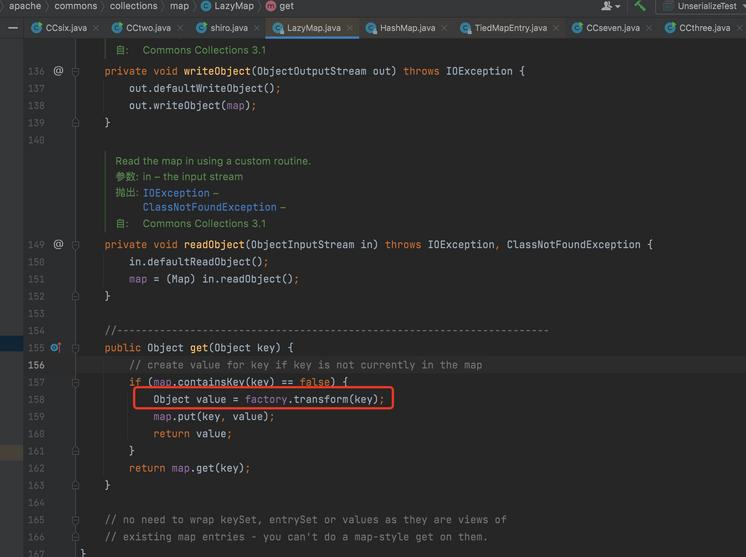Click the 'get' method breadcrumb
Screen dimensions: 746x557
click(280, 6)
